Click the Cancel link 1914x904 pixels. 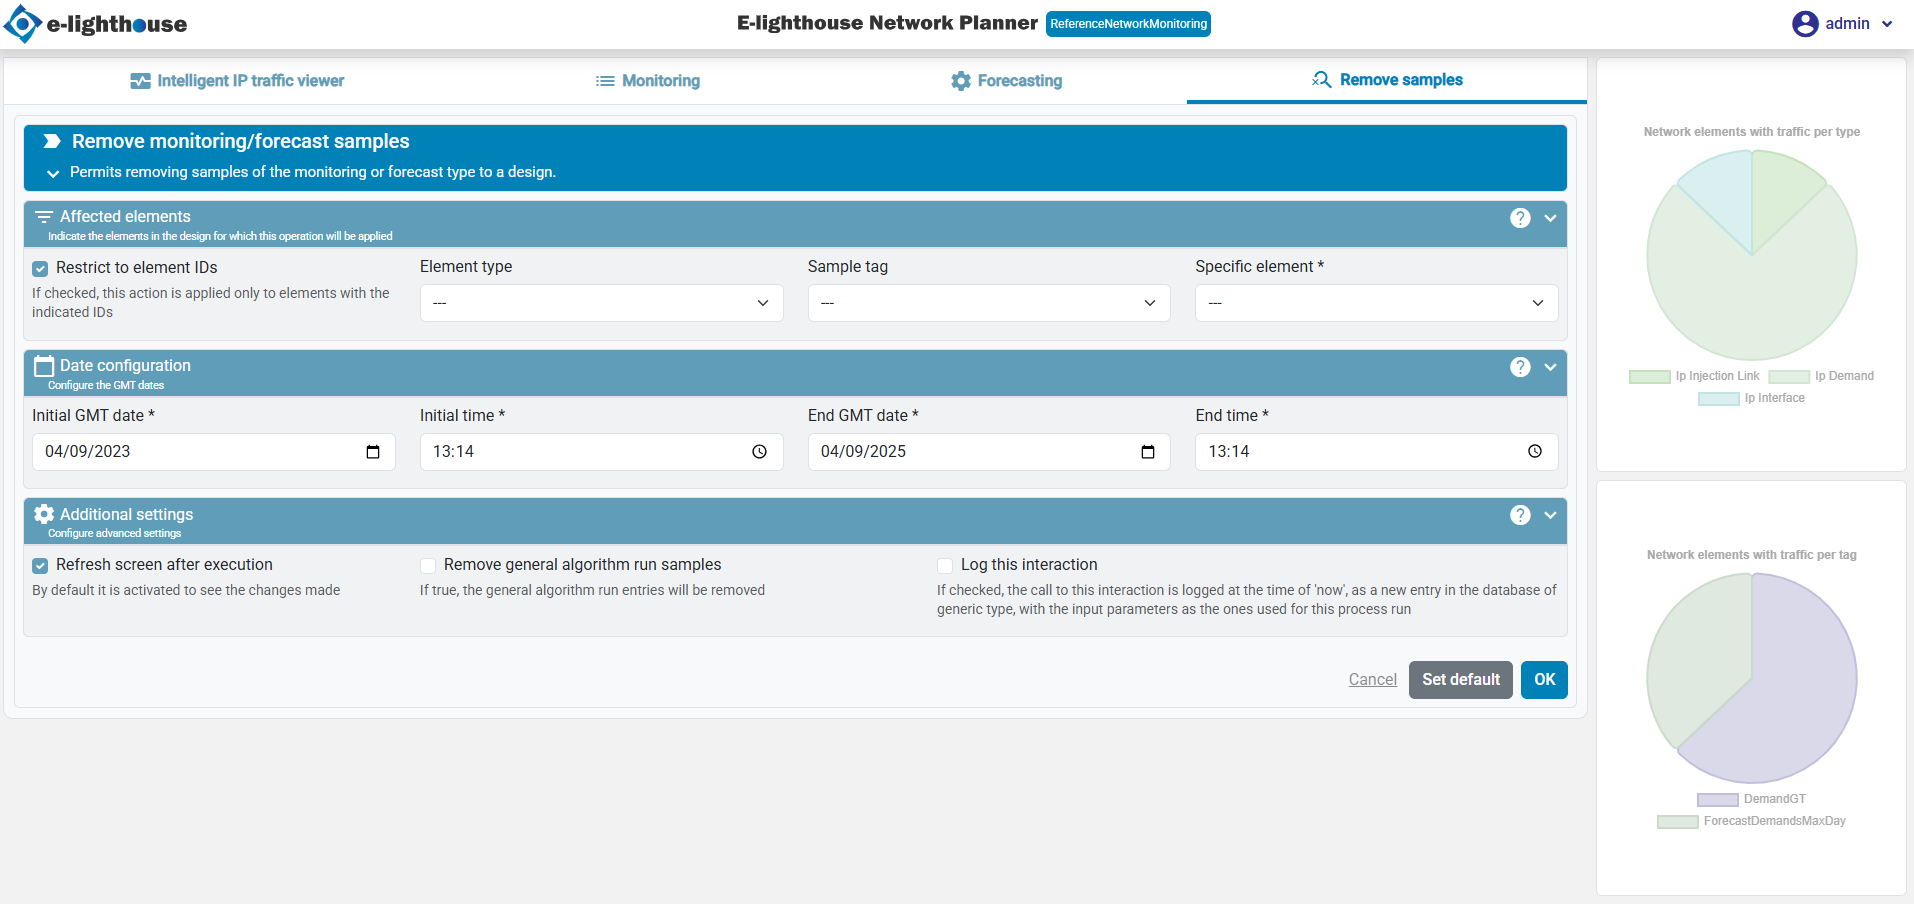[x=1372, y=680]
